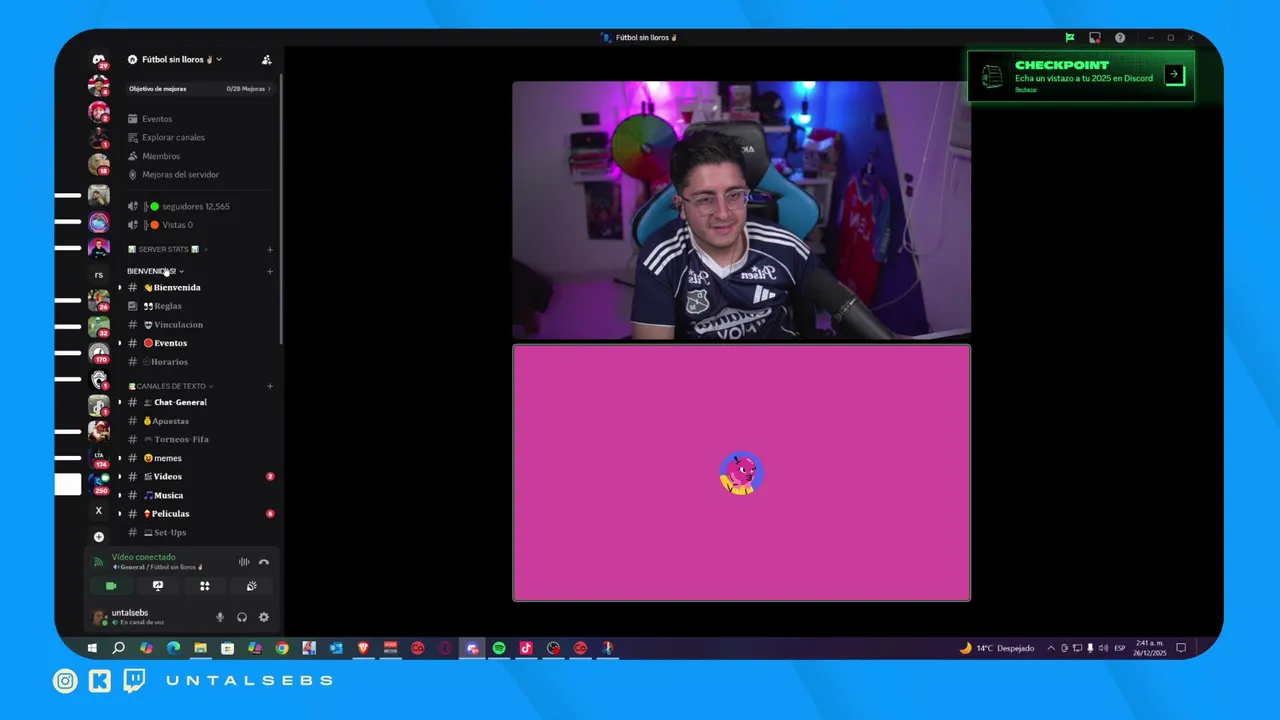The height and width of the screenshot is (720, 1280).
Task: Collapse the BIENVENIDOS category
Action: [x=155, y=271]
